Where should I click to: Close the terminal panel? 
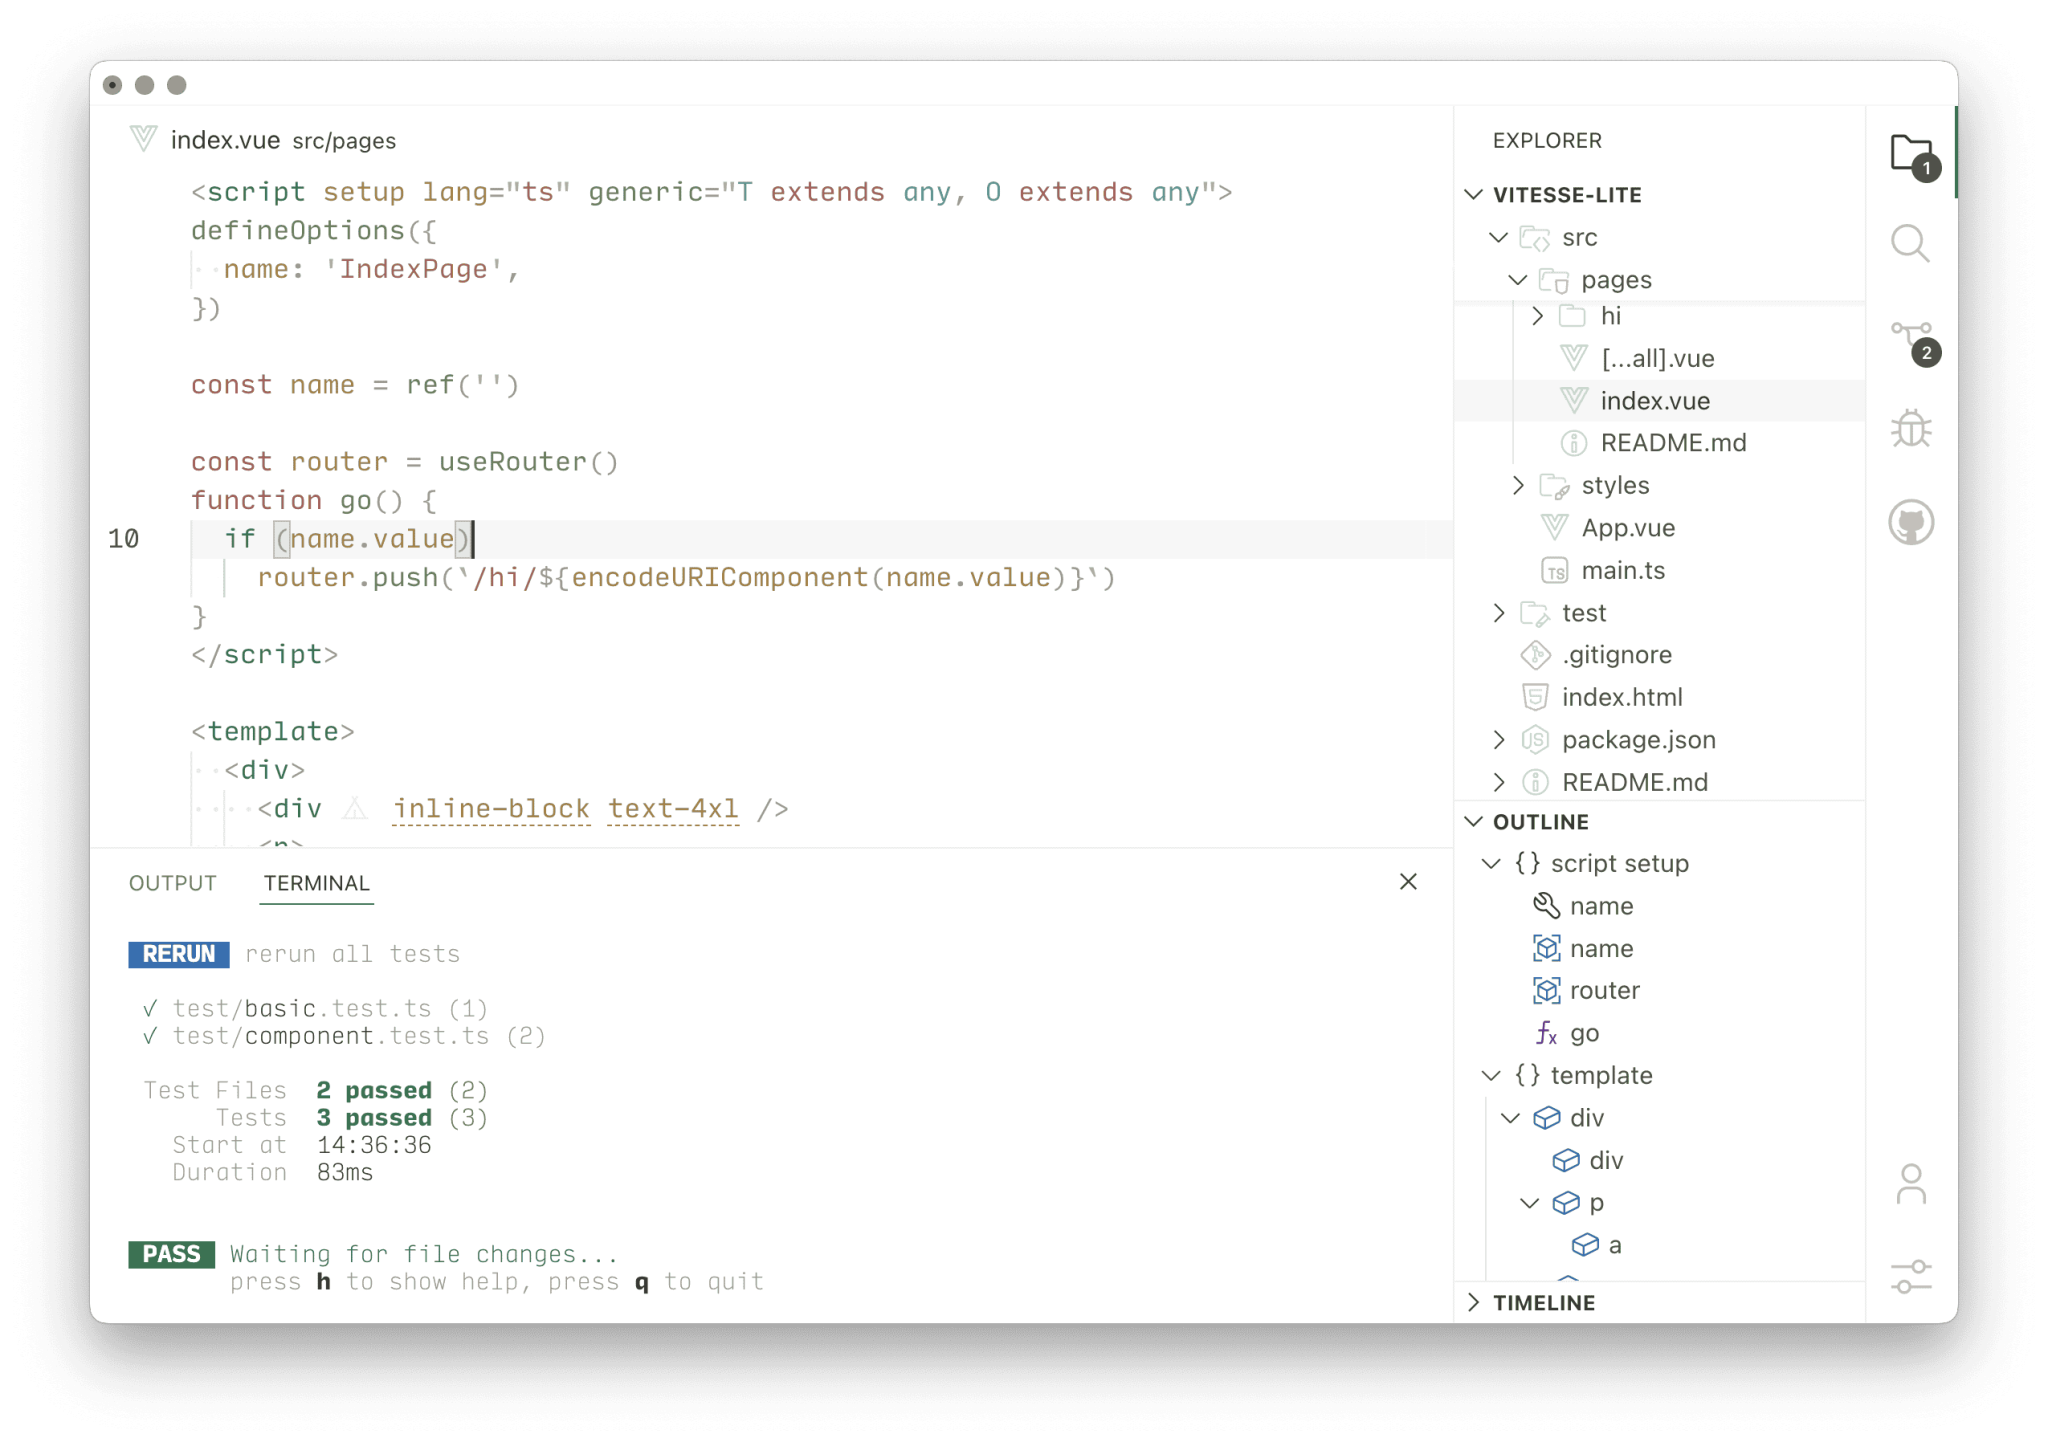click(x=1408, y=881)
